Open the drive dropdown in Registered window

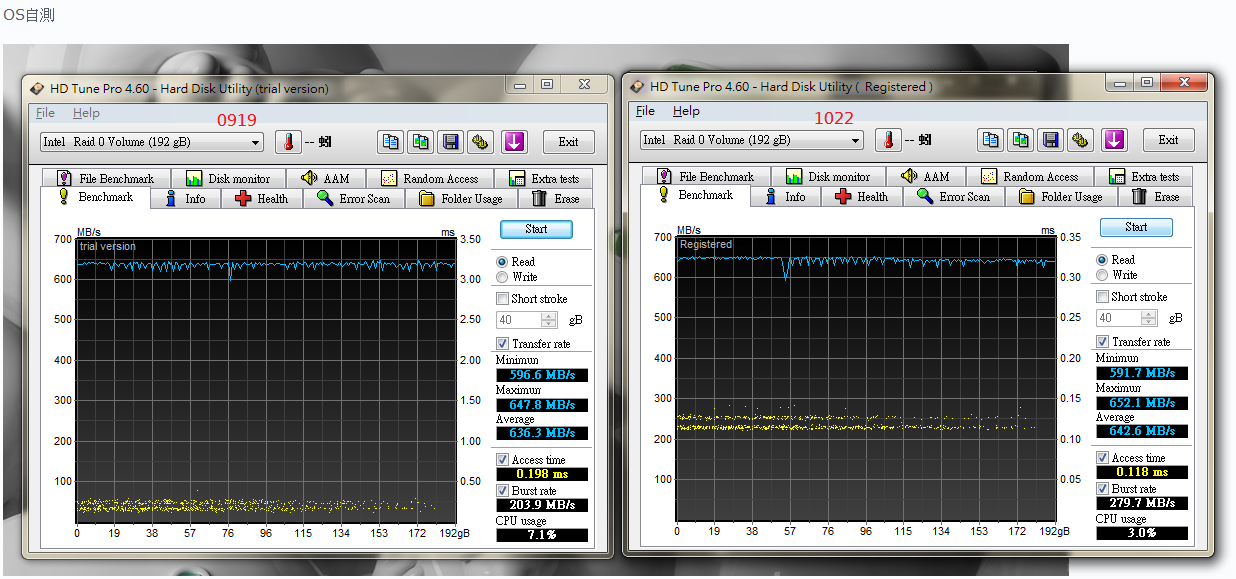[x=856, y=141]
